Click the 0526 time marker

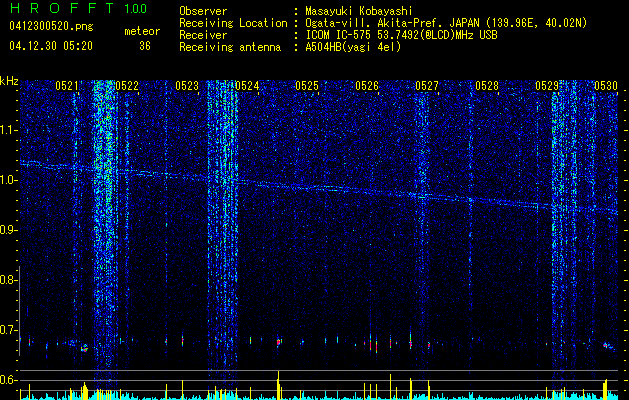[367, 85]
